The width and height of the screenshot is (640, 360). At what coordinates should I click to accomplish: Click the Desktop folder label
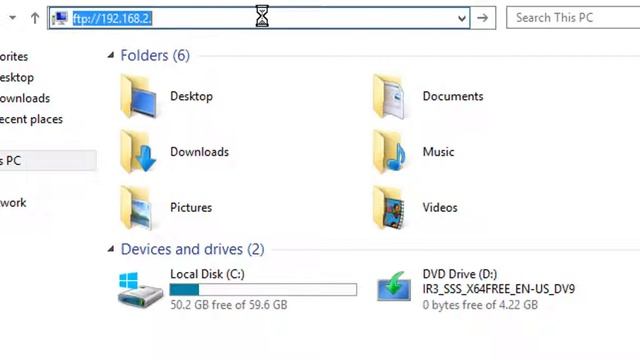coord(191,96)
